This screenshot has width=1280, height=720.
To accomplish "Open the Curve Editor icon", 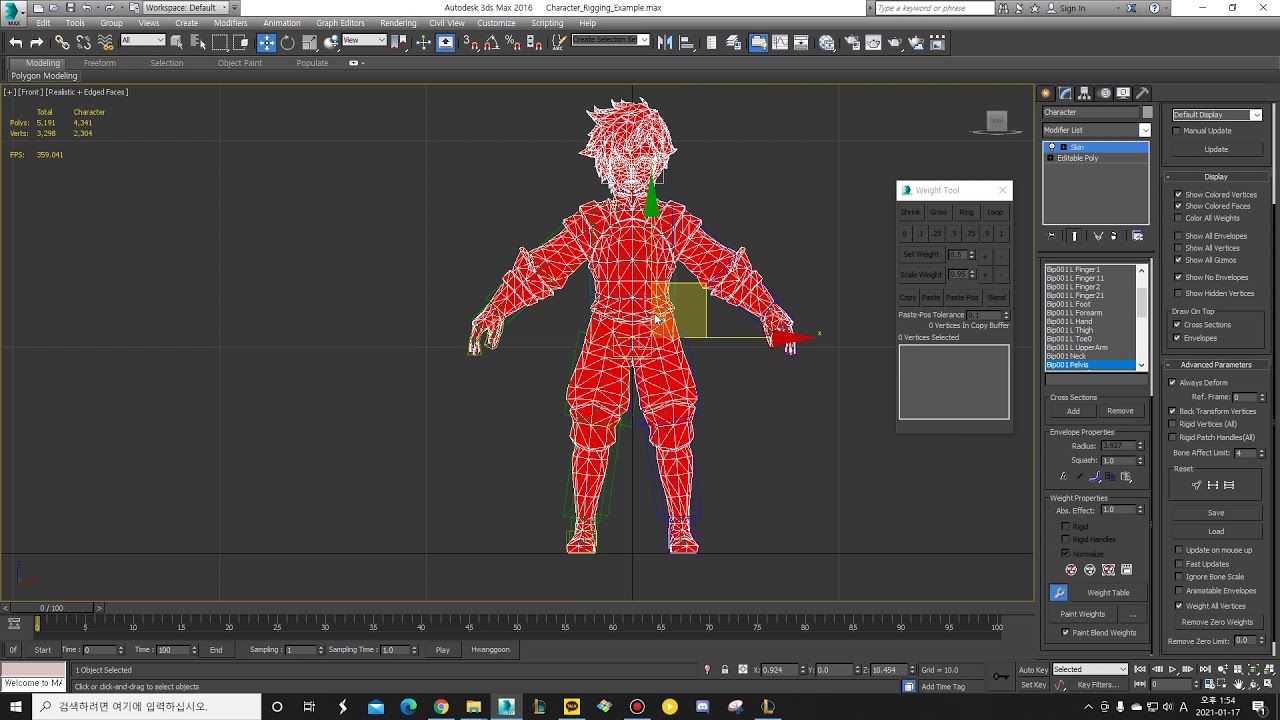I will [779, 42].
